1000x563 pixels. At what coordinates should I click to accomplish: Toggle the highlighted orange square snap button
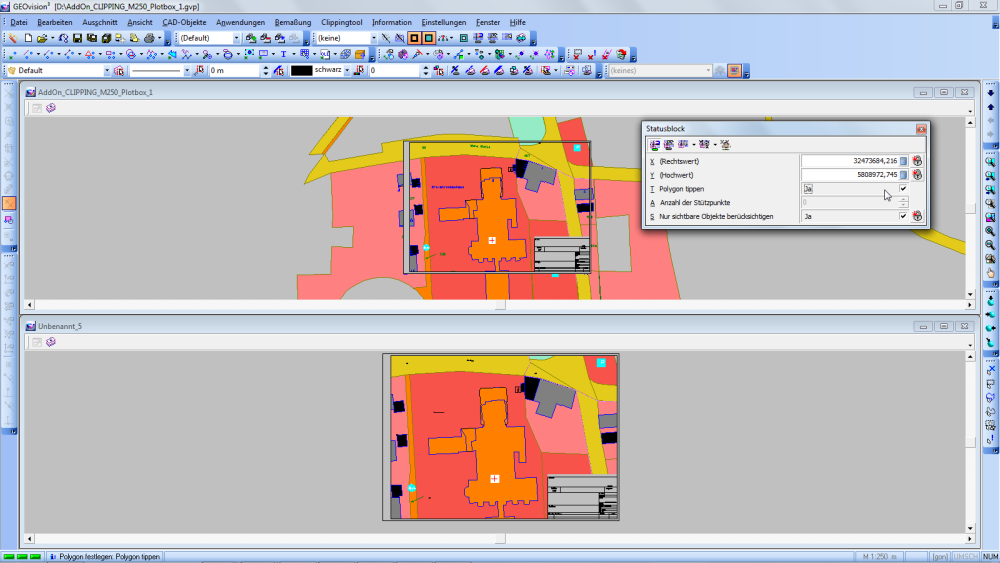click(x=413, y=38)
